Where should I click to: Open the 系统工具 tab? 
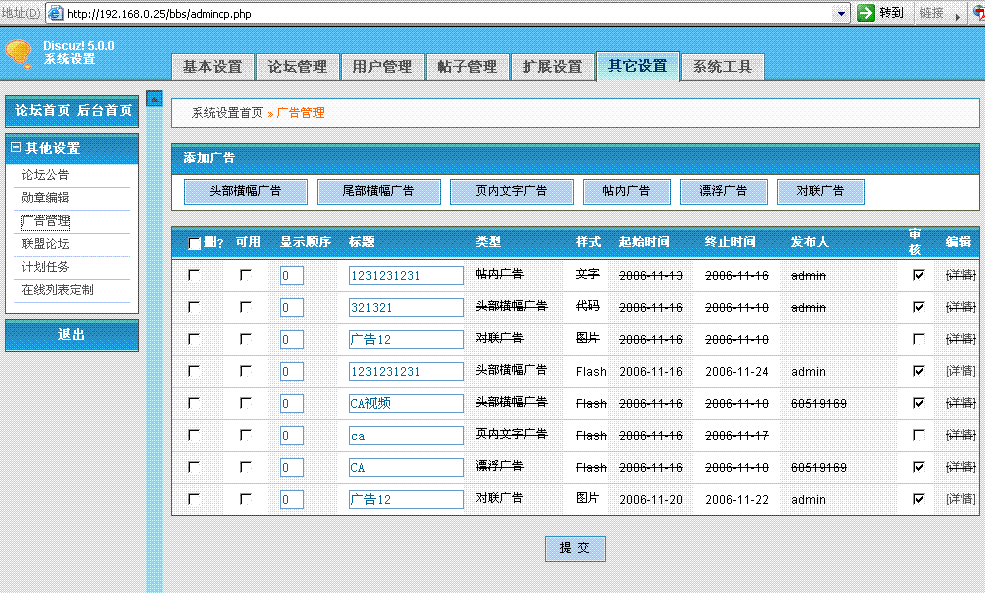coord(722,67)
